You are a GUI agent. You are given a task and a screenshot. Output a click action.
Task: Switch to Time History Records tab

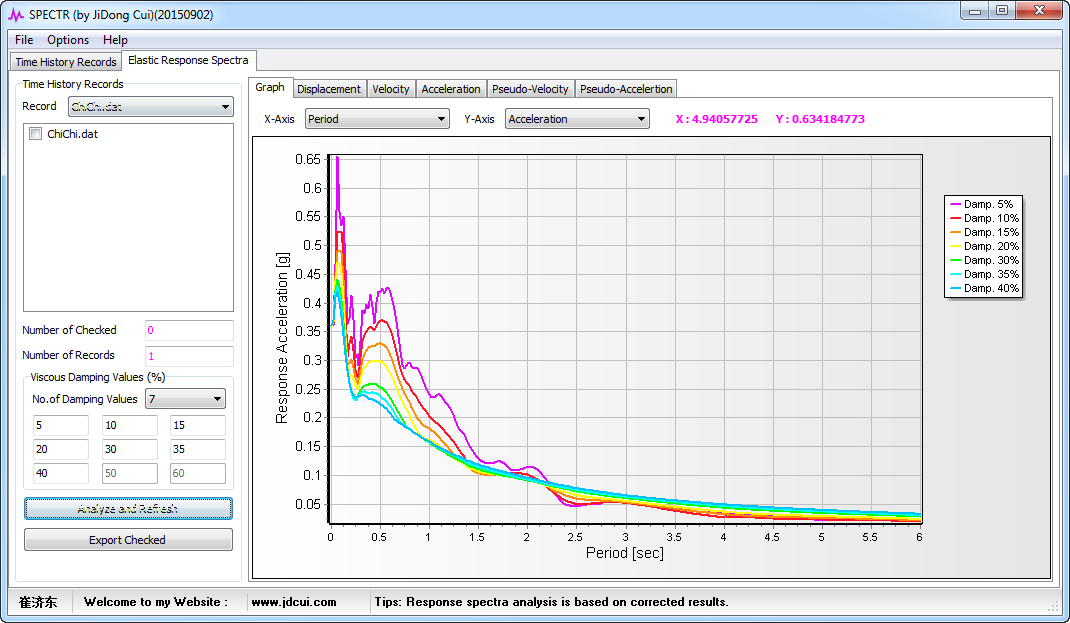(x=66, y=61)
